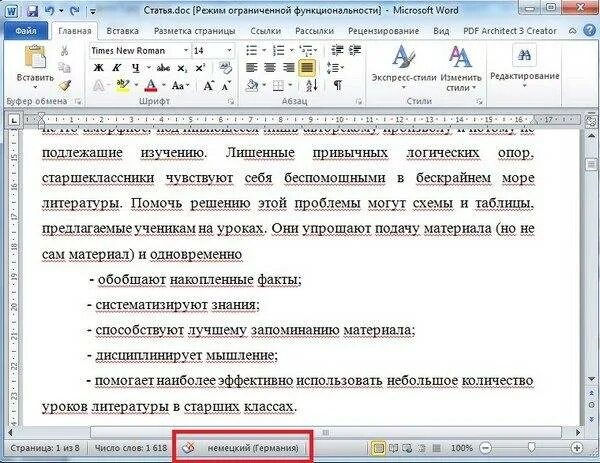Screen dimensions: 600x463
Task: Click the 100% zoom level button
Action: click(461, 448)
